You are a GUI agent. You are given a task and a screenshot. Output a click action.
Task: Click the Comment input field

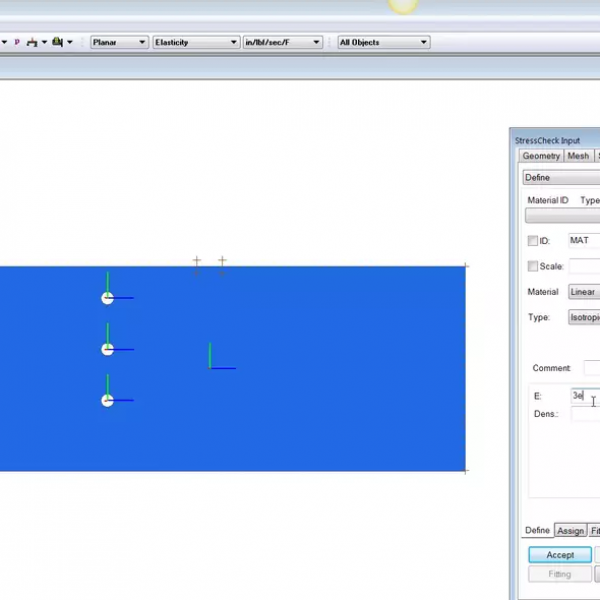(x=592, y=368)
